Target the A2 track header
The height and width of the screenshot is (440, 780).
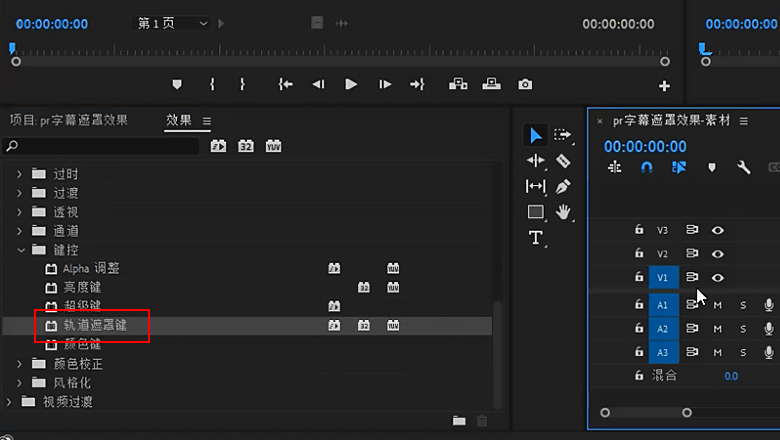[664, 329]
